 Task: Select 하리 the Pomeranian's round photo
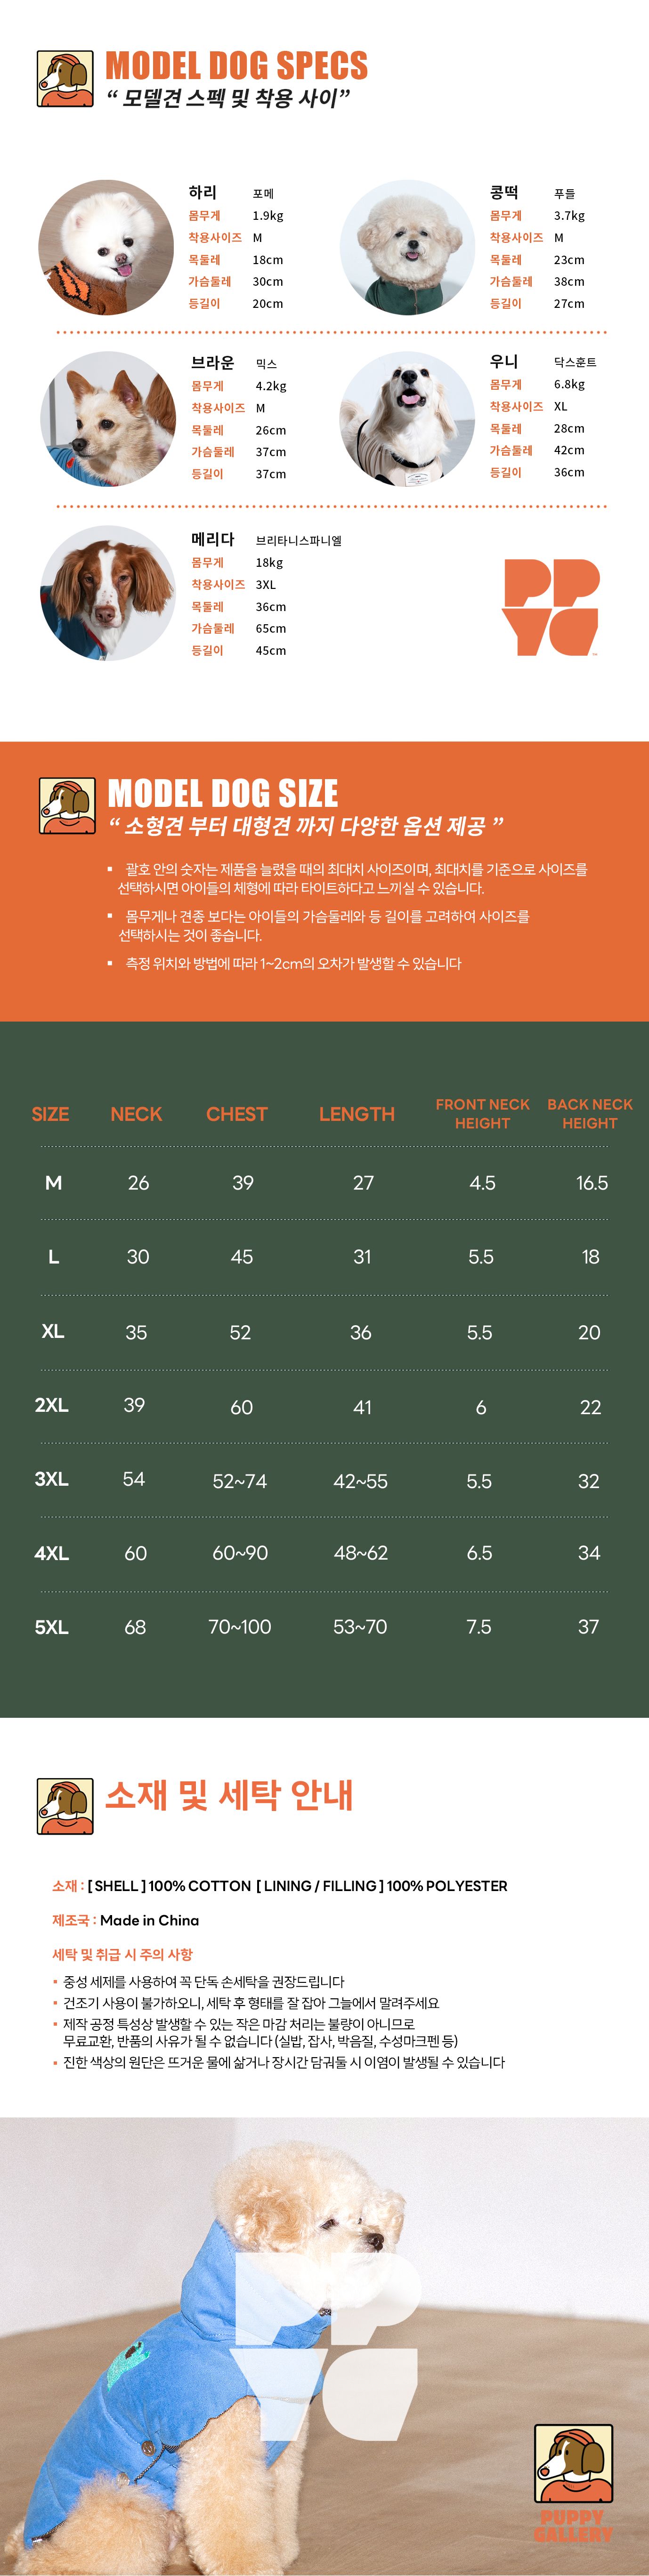[x=105, y=248]
